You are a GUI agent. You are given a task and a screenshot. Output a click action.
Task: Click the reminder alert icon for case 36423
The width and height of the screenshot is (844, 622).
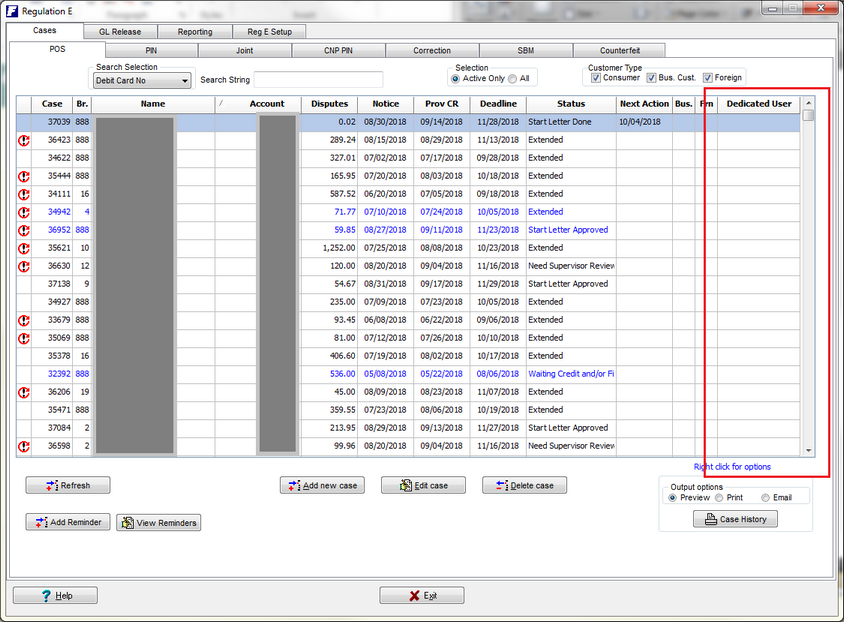24,140
